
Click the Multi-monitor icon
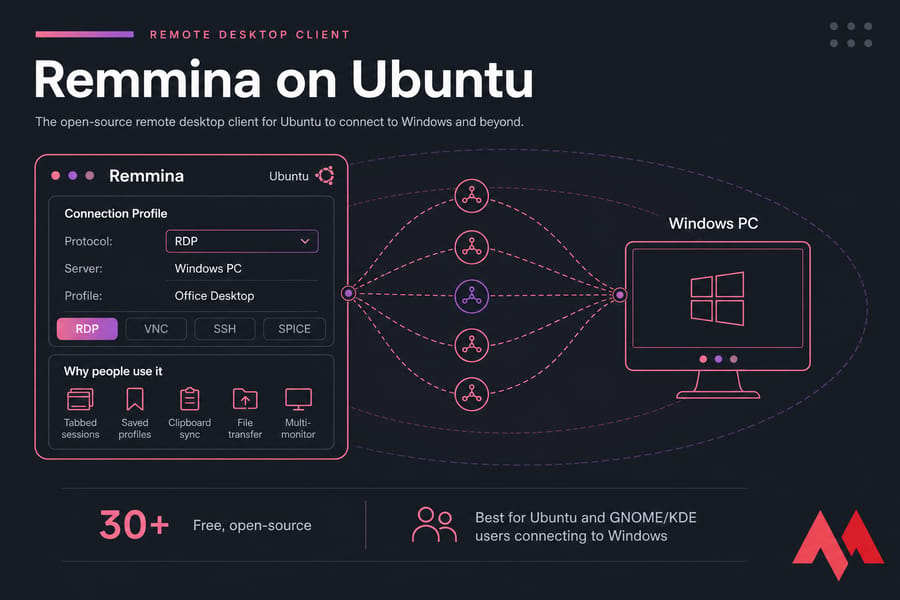click(298, 400)
